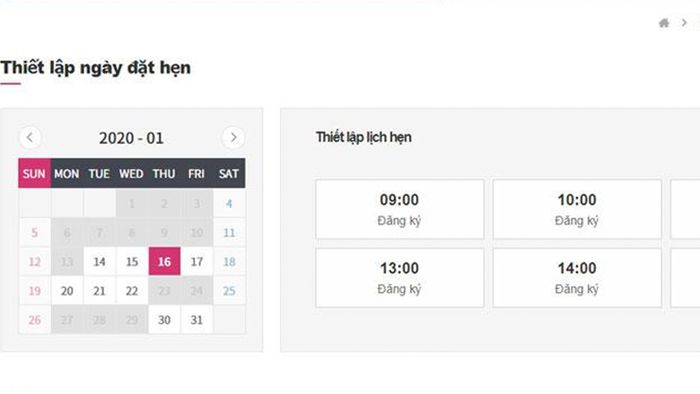Image resolution: width=700 pixels, height=394 pixels.
Task: Register the 09:00 time slot
Action: pos(400,209)
